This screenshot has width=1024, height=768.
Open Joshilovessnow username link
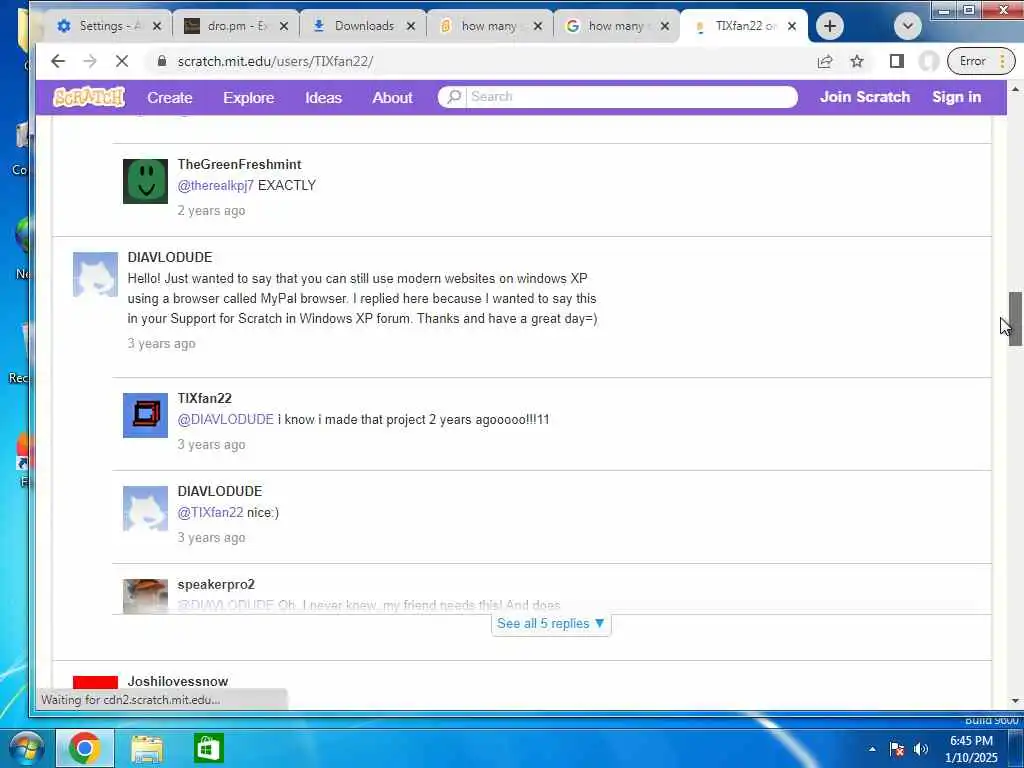point(178,681)
